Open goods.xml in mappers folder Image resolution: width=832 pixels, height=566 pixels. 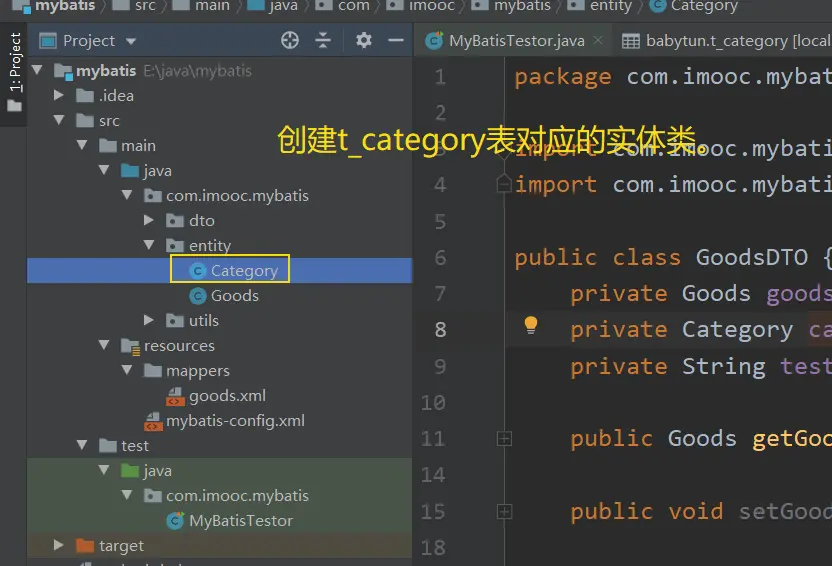(227, 396)
